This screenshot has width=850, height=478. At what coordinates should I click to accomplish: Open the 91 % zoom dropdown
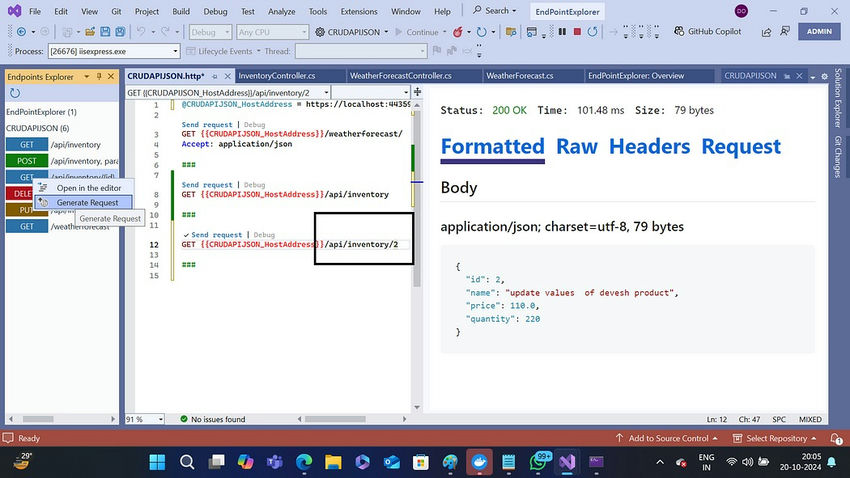pos(144,419)
